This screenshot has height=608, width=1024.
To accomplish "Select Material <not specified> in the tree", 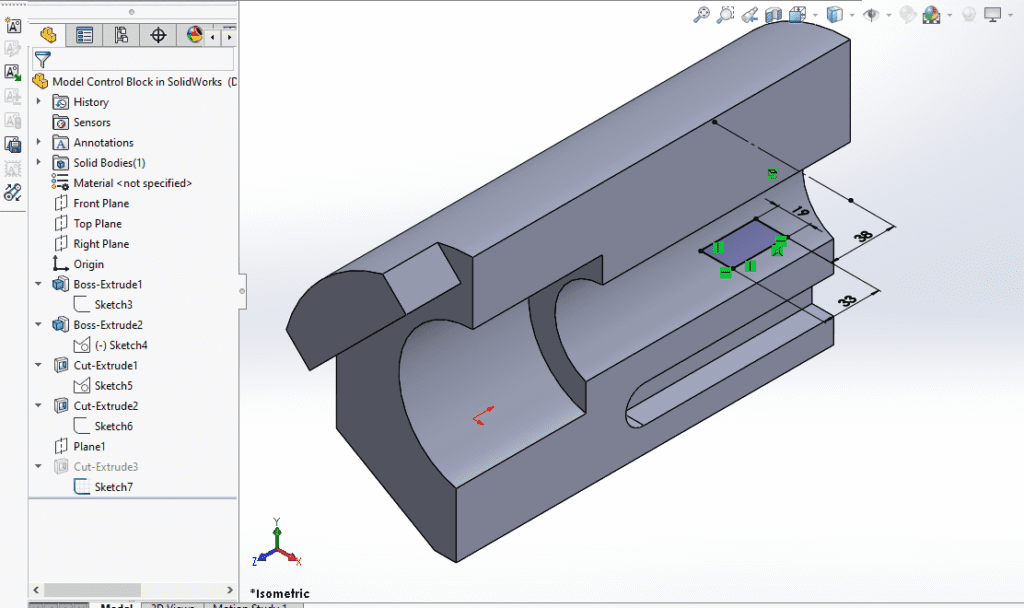I will pyautogui.click(x=133, y=183).
